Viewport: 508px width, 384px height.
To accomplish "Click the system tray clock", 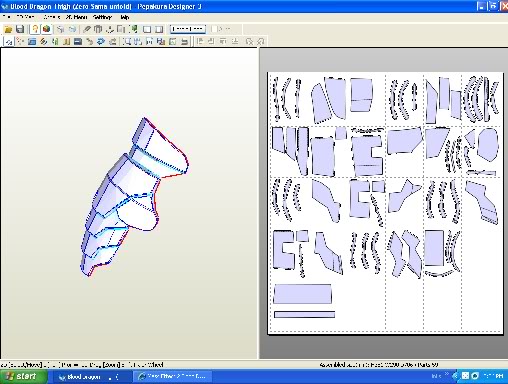I will [x=493, y=377].
